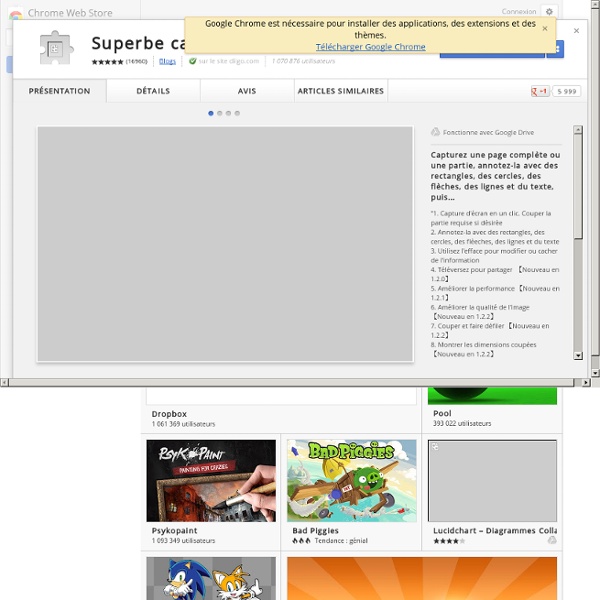
Task: Click '1 093 349 utilisateurs' under Psykopaint
Action: (x=183, y=541)
